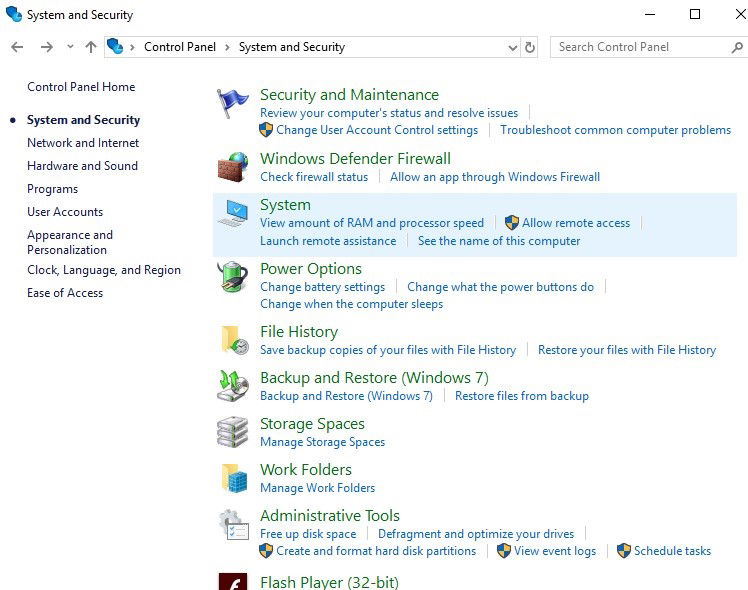Expand the chevron before Control Panel breadcrumb
The height and width of the screenshot is (590, 748).
132,47
